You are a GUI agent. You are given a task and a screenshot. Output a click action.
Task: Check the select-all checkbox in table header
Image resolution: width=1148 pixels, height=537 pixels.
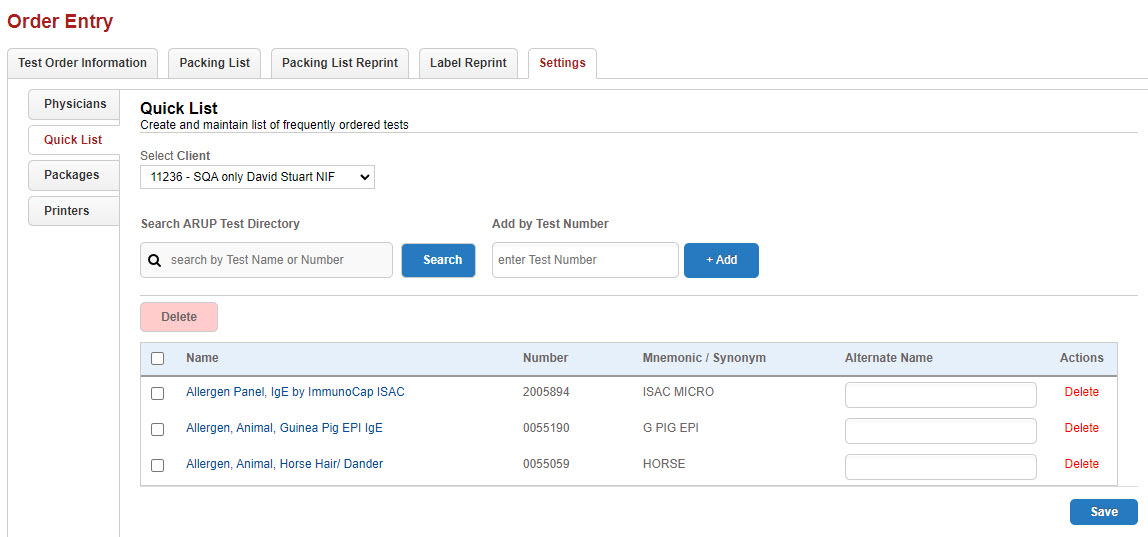[x=157, y=358]
